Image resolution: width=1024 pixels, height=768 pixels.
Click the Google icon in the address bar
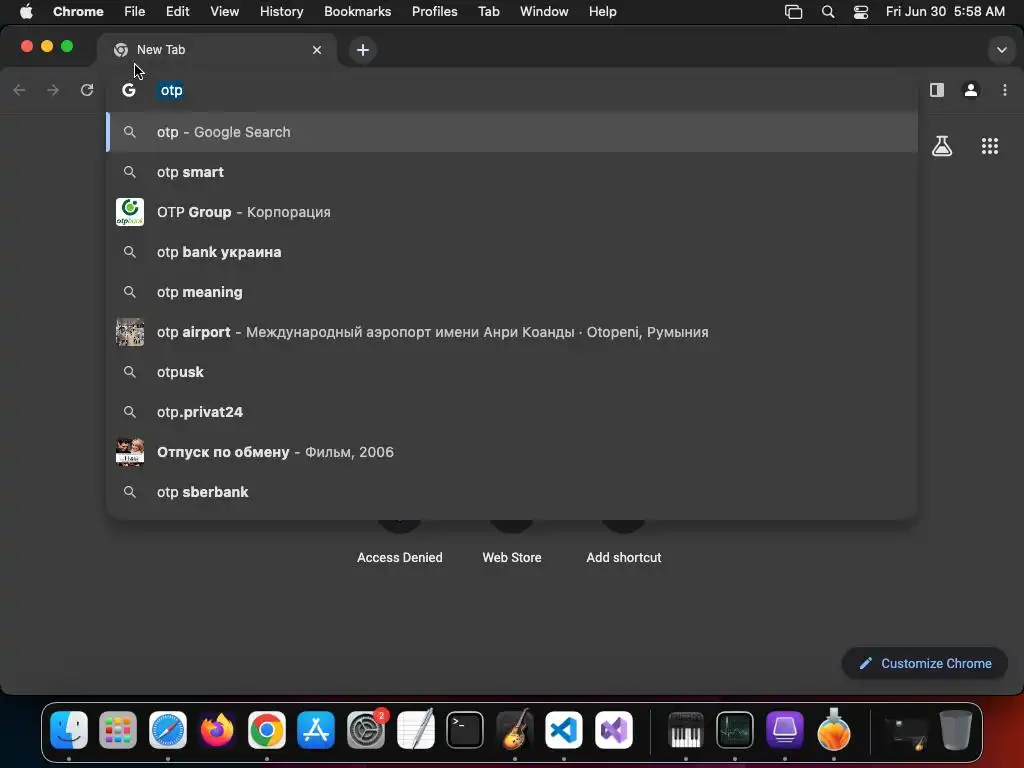[129, 90]
